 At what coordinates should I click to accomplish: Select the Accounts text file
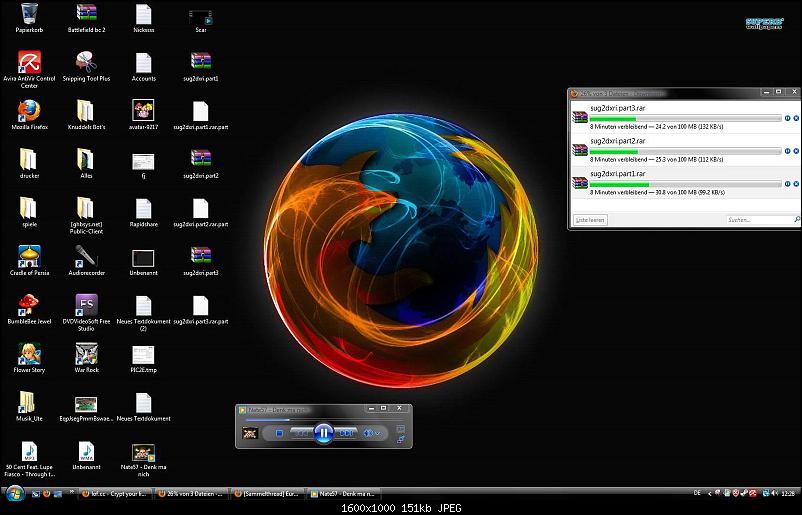pyautogui.click(x=144, y=66)
